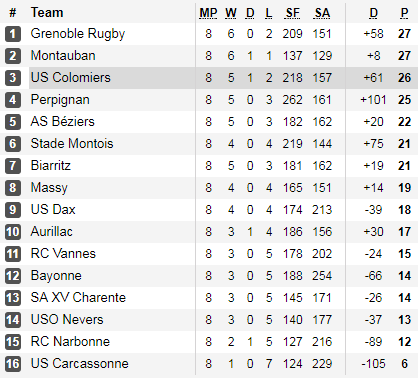Sort by the W wins header
The width and height of the screenshot is (418, 378).
[231, 13]
